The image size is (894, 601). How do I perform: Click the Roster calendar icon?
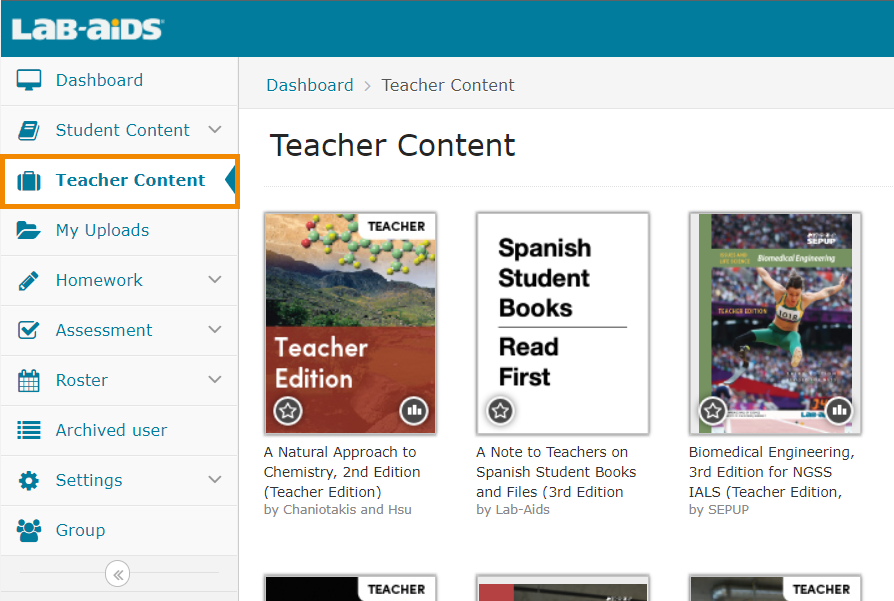coord(29,380)
